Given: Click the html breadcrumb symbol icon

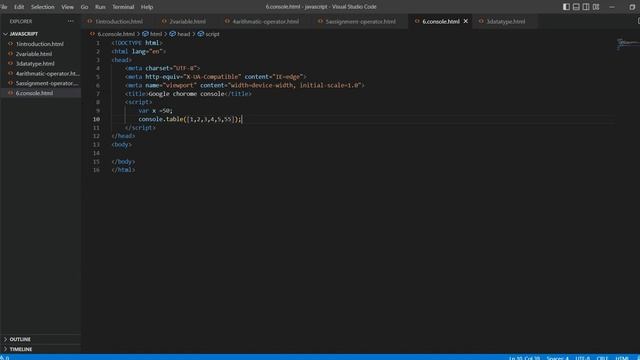Looking at the screenshot, I should click(x=145, y=34).
